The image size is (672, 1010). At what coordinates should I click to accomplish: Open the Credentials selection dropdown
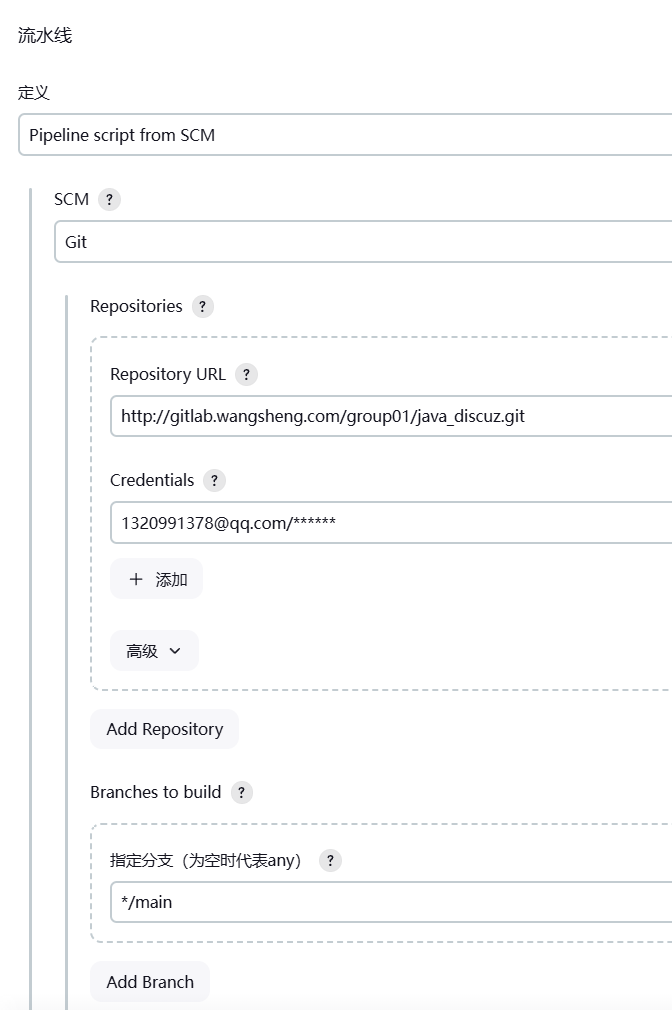coord(391,522)
